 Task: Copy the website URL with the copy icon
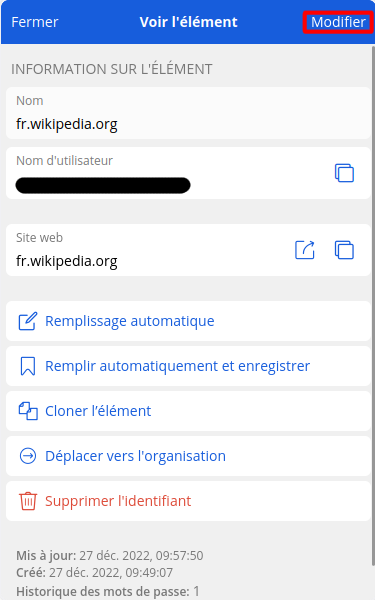(x=344, y=250)
